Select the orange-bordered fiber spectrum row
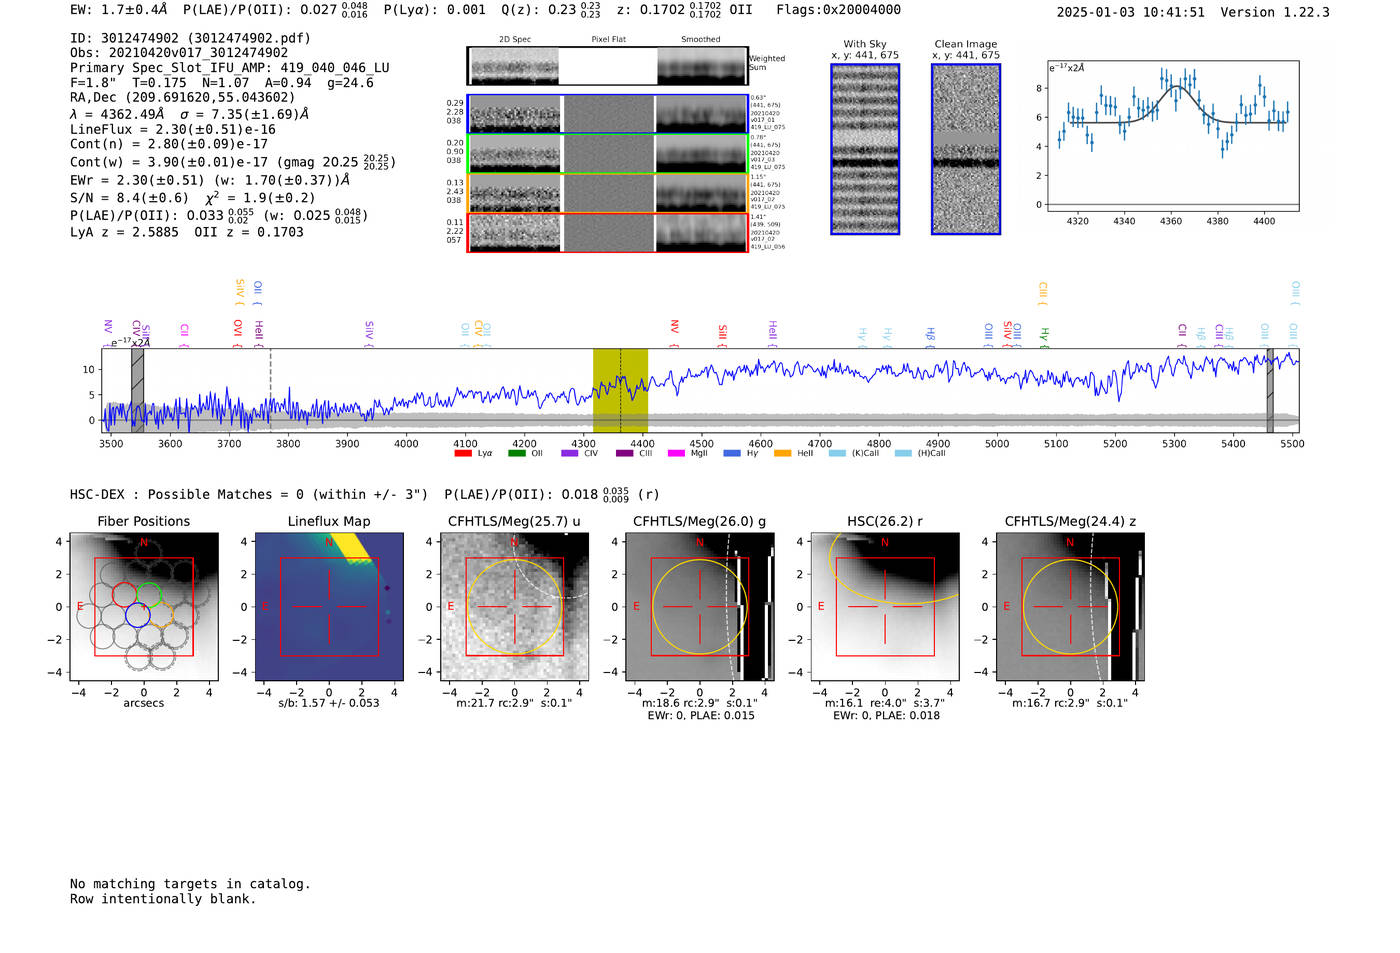Image resolution: width=1400 pixels, height=953 pixels. pos(608,193)
